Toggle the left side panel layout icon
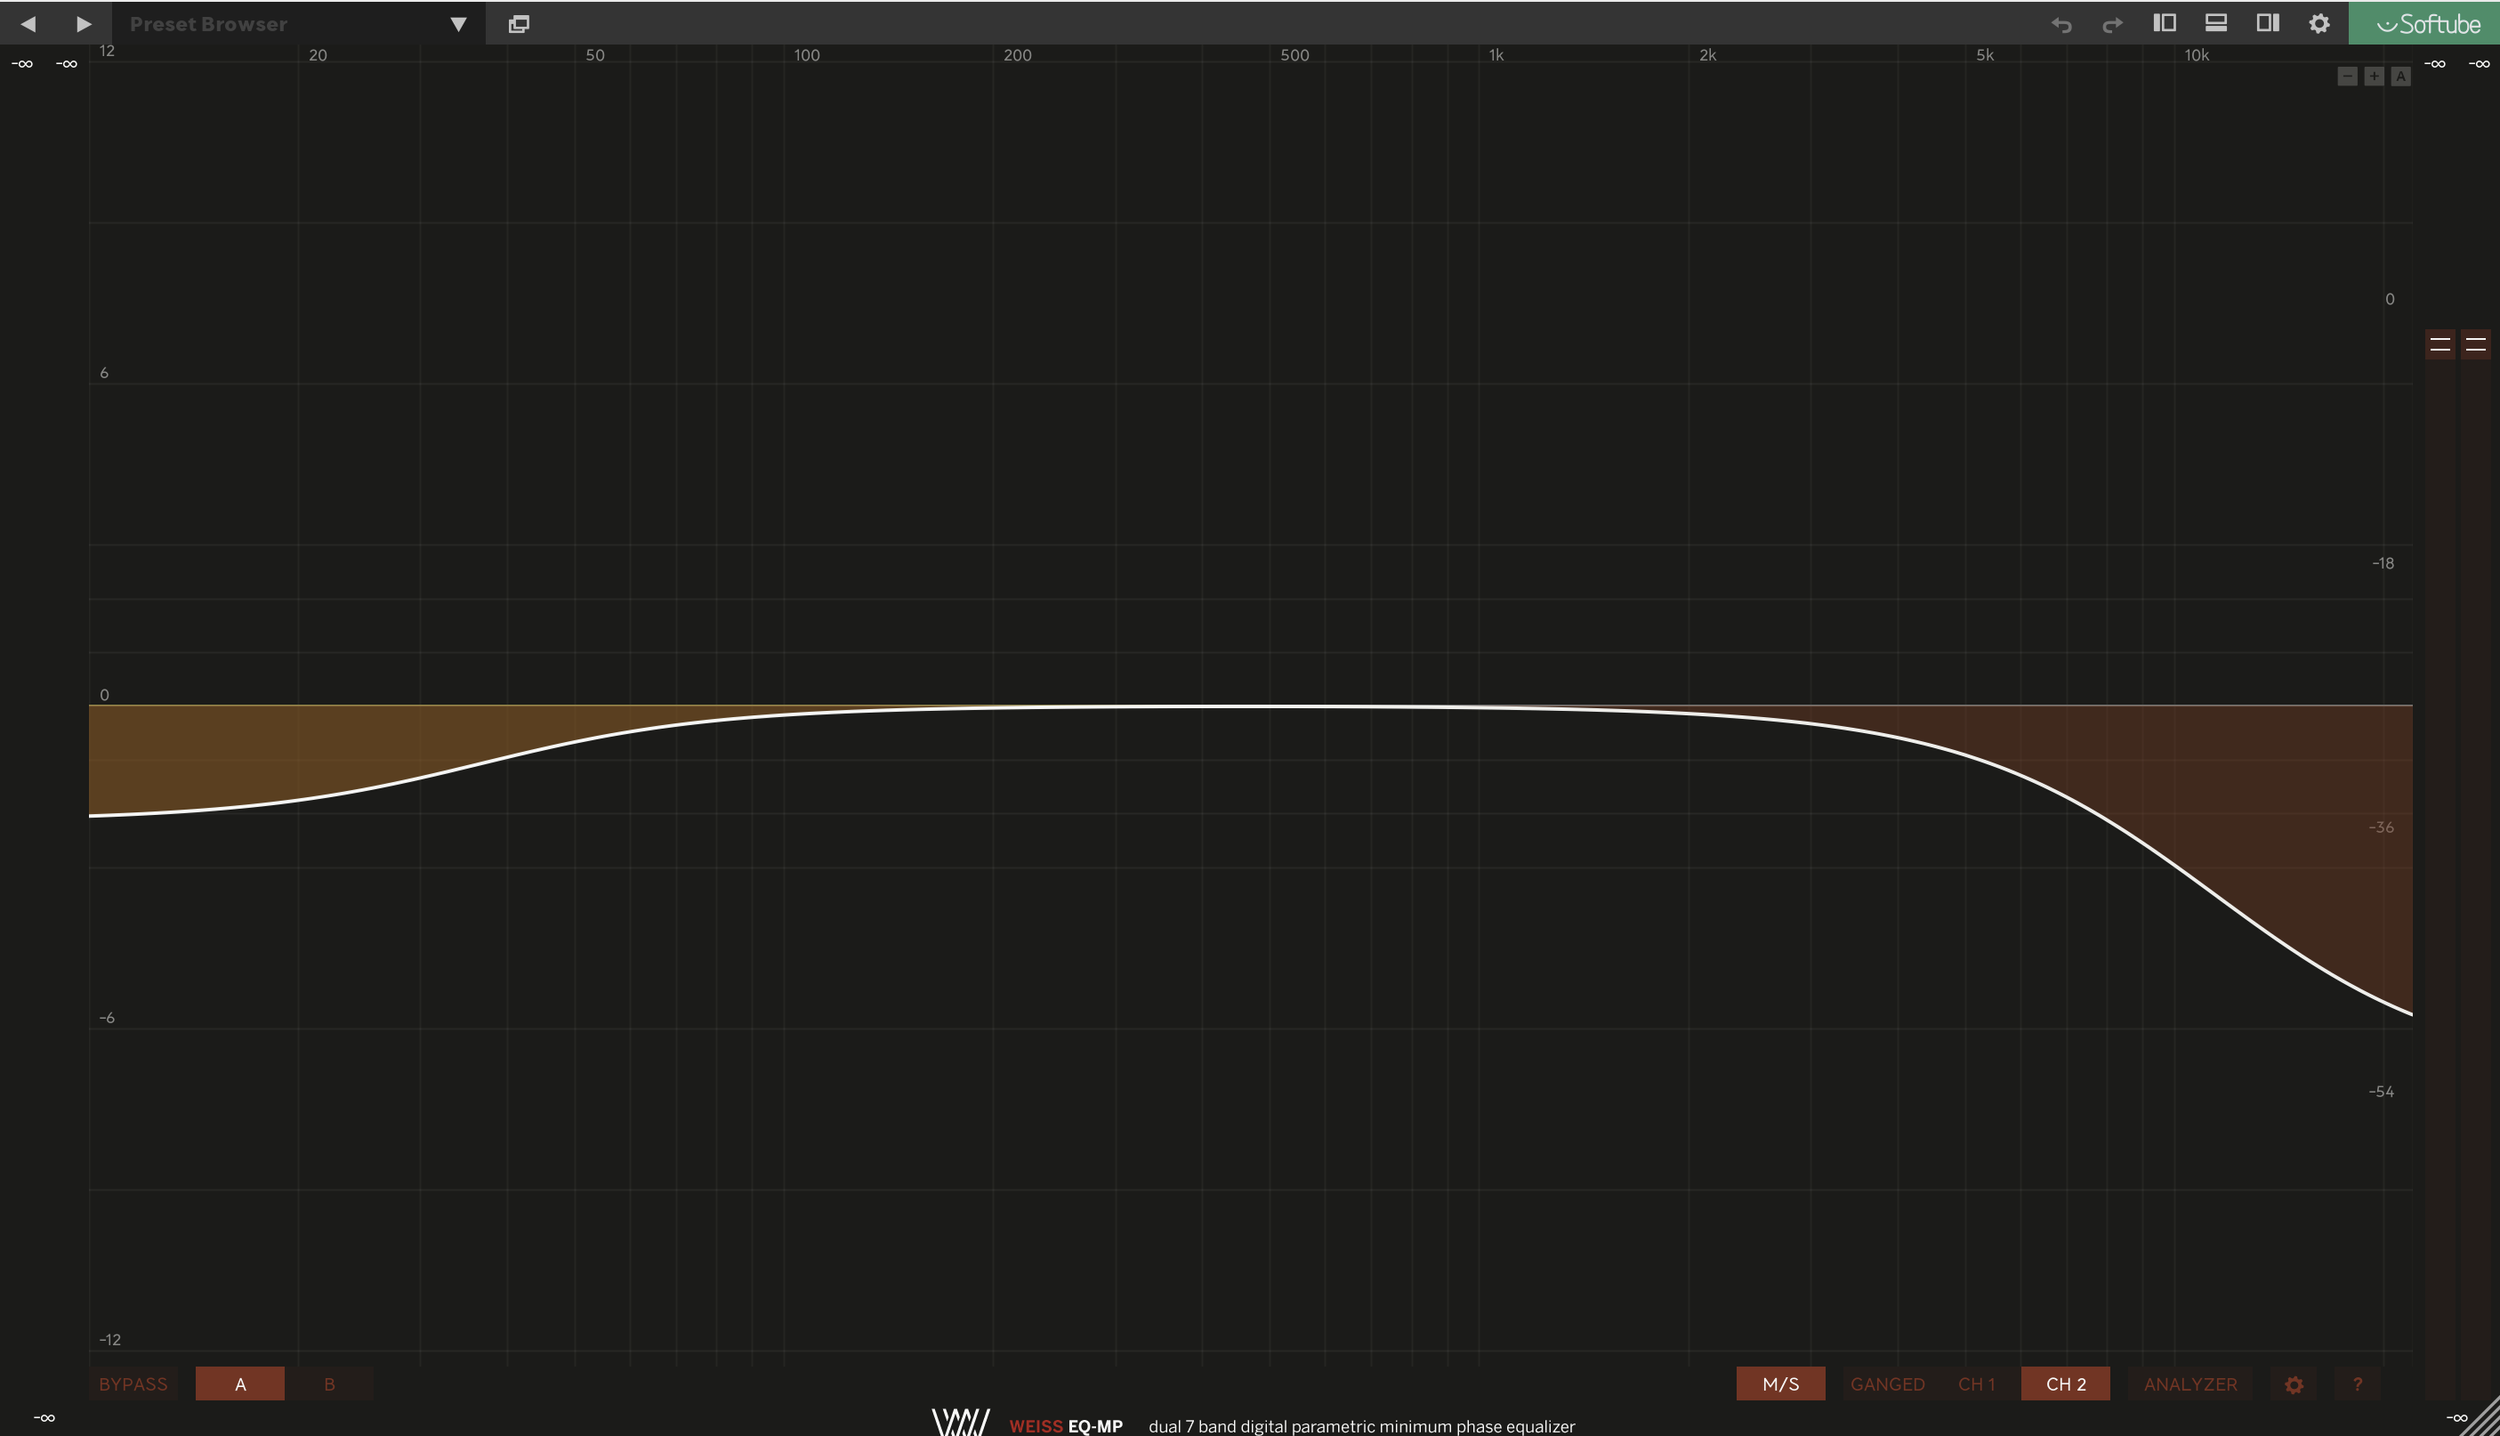Viewport: 2500px width, 1436px height. click(2164, 23)
